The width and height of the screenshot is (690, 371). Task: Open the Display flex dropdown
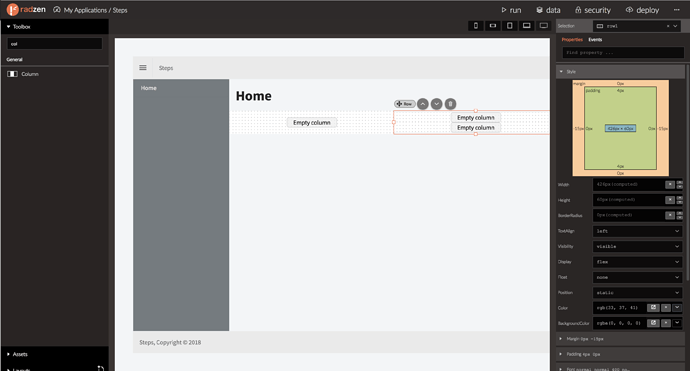tap(637, 262)
